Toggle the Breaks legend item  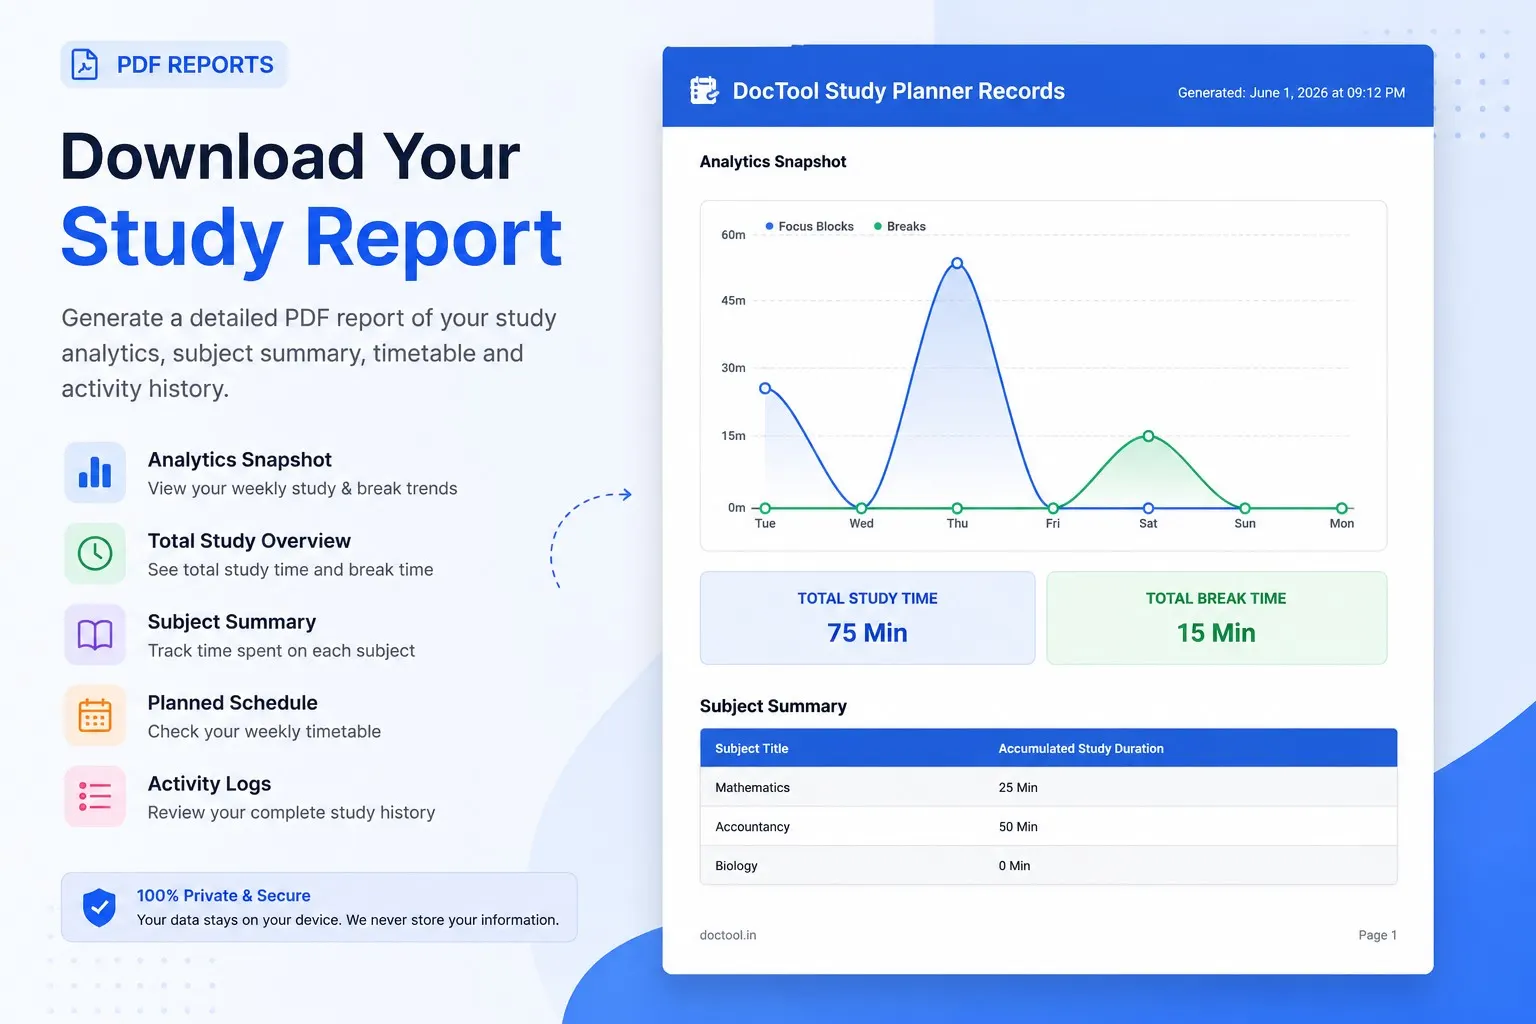(x=900, y=227)
